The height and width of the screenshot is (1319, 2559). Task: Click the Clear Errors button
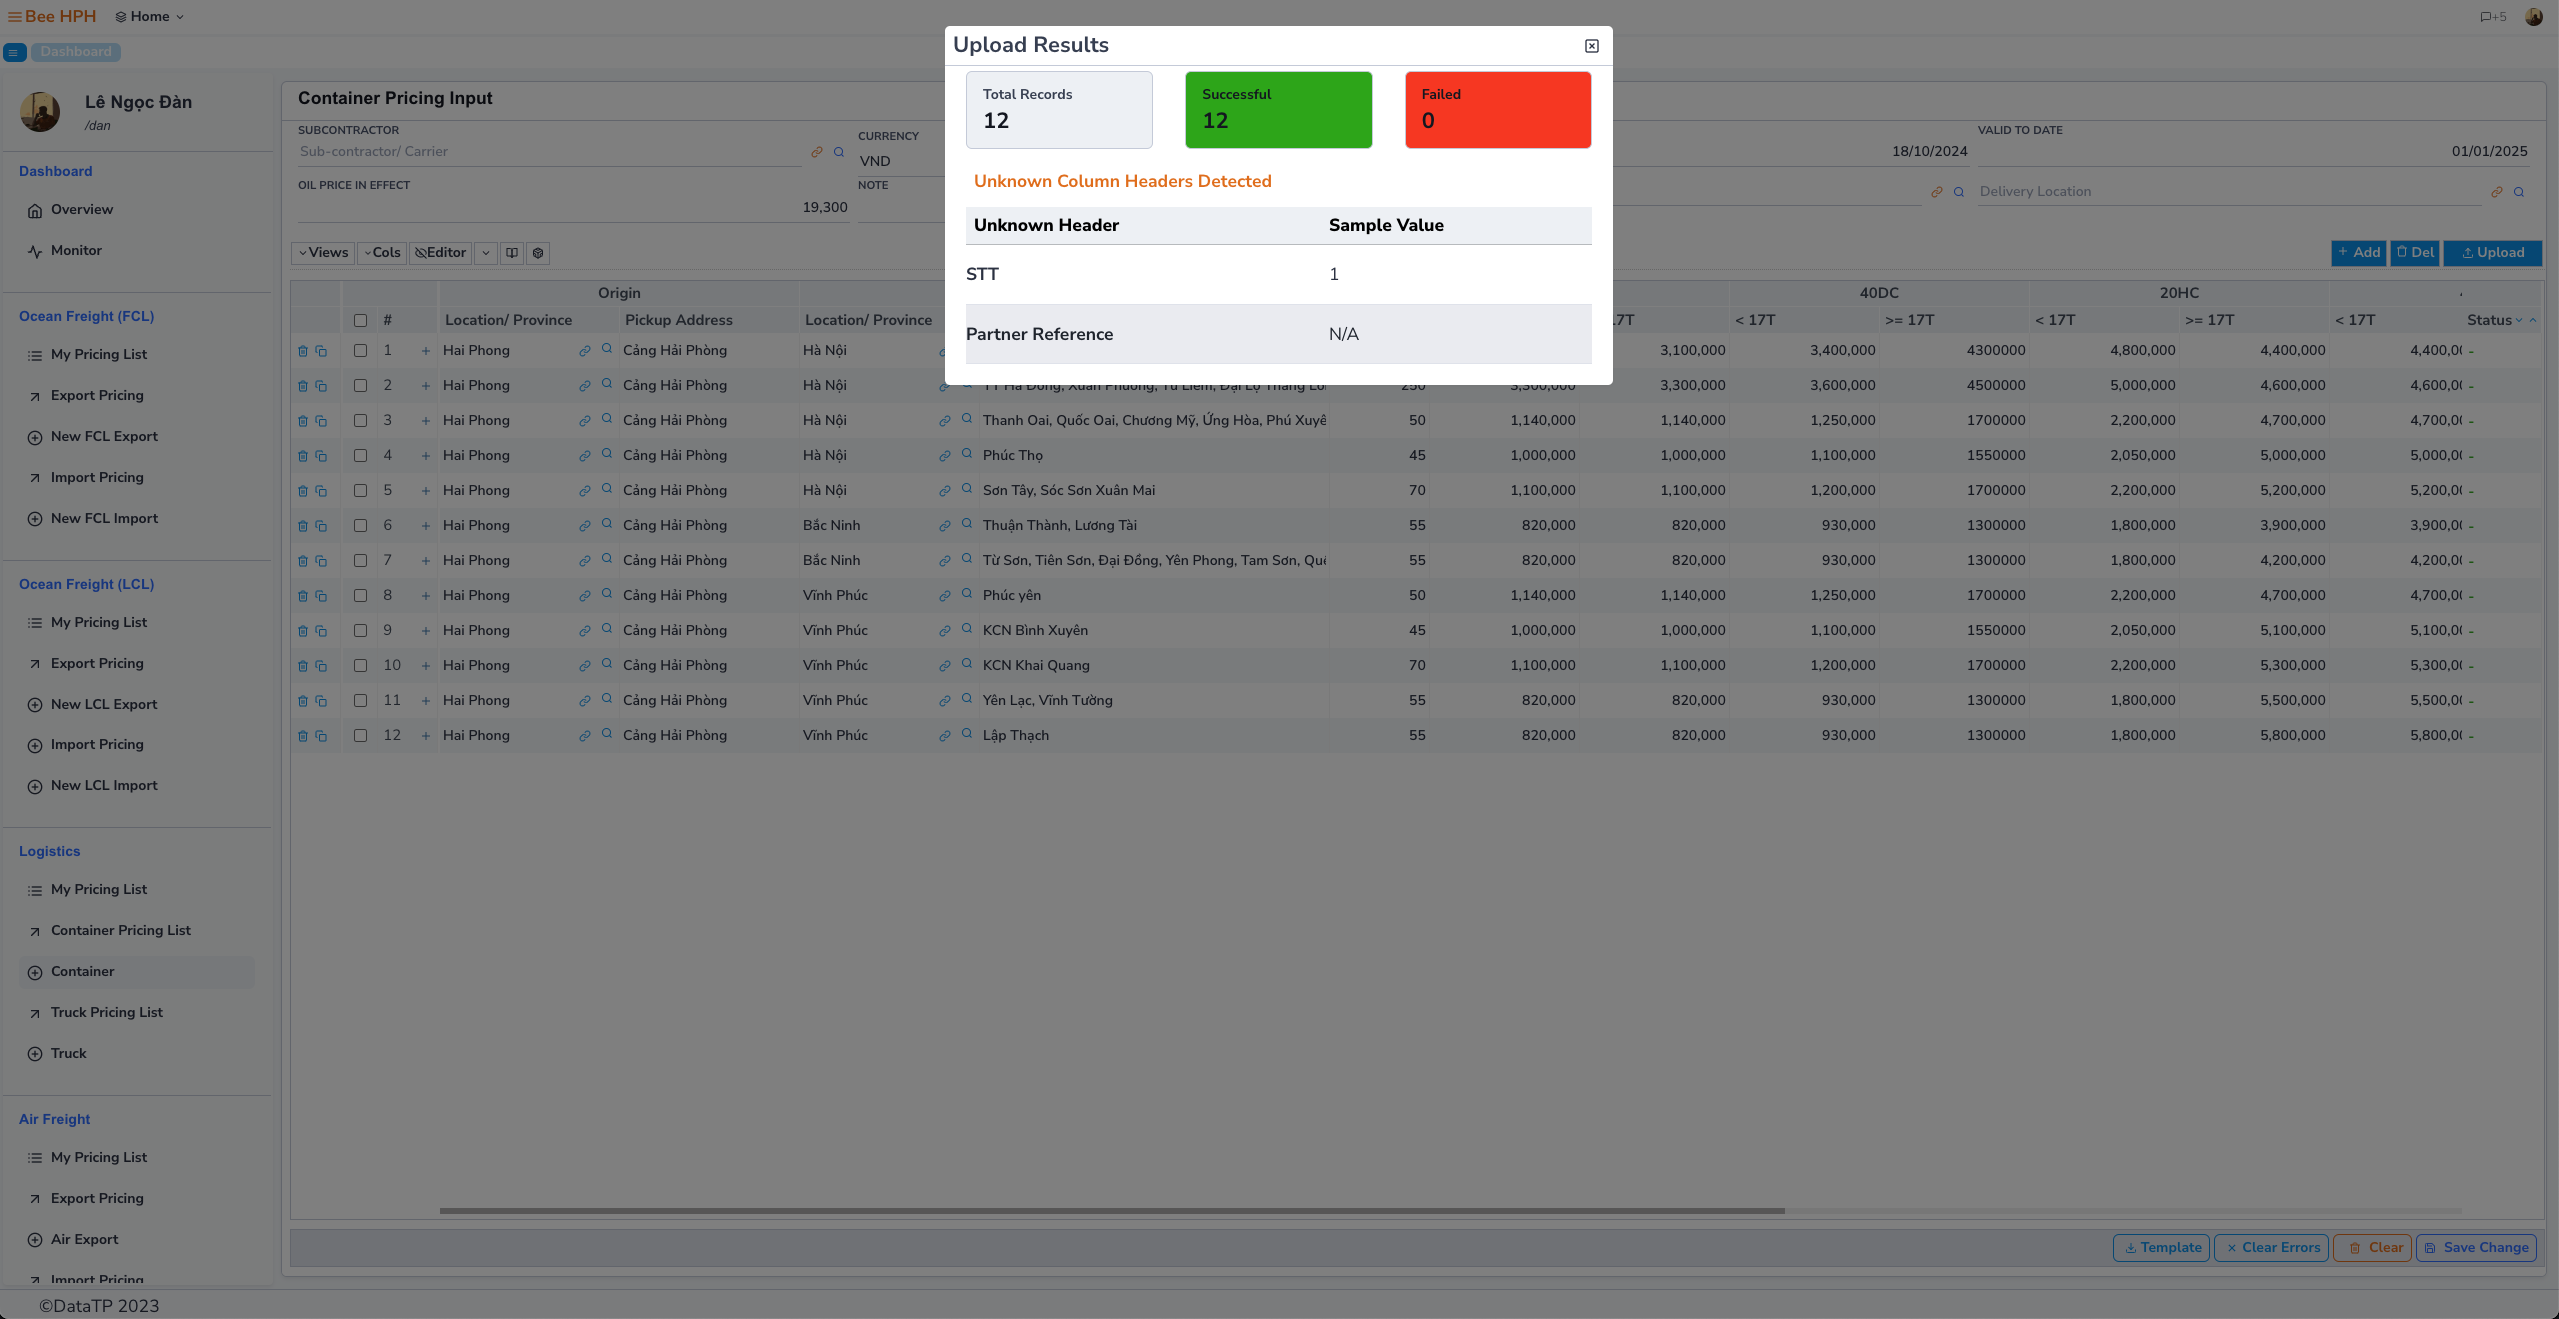click(x=2271, y=1247)
